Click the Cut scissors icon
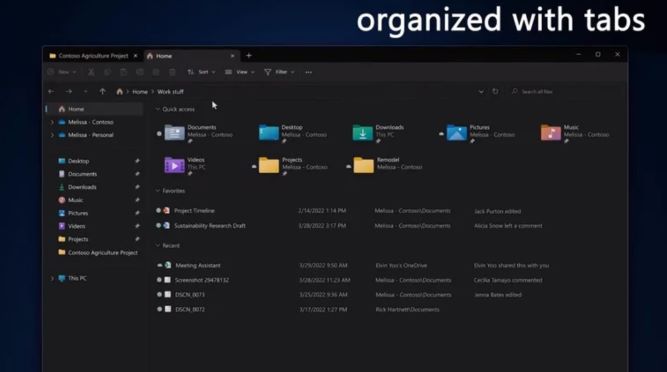This screenshot has width=667, height=372. pos(91,72)
